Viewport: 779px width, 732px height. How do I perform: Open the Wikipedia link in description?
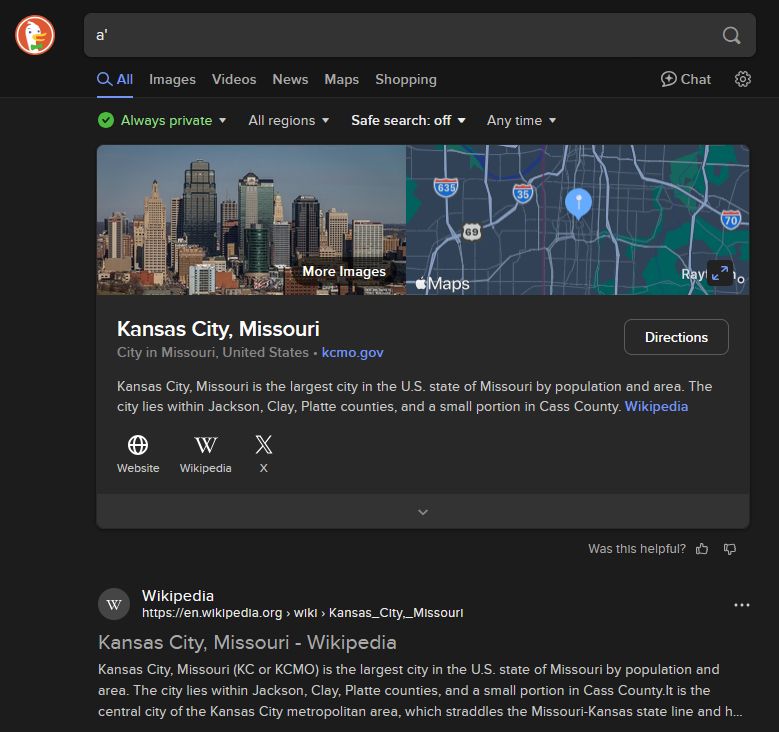[x=656, y=407]
